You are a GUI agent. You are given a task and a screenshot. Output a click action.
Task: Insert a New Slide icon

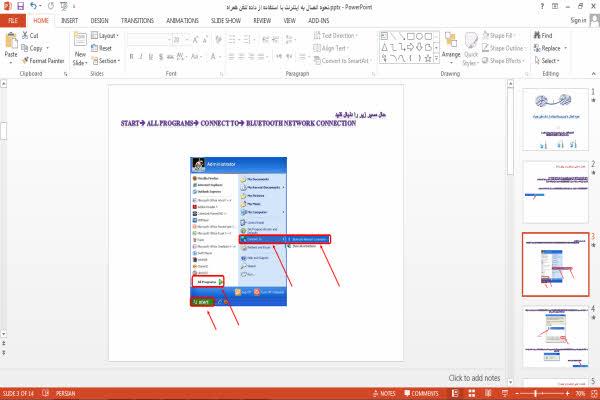coord(80,41)
